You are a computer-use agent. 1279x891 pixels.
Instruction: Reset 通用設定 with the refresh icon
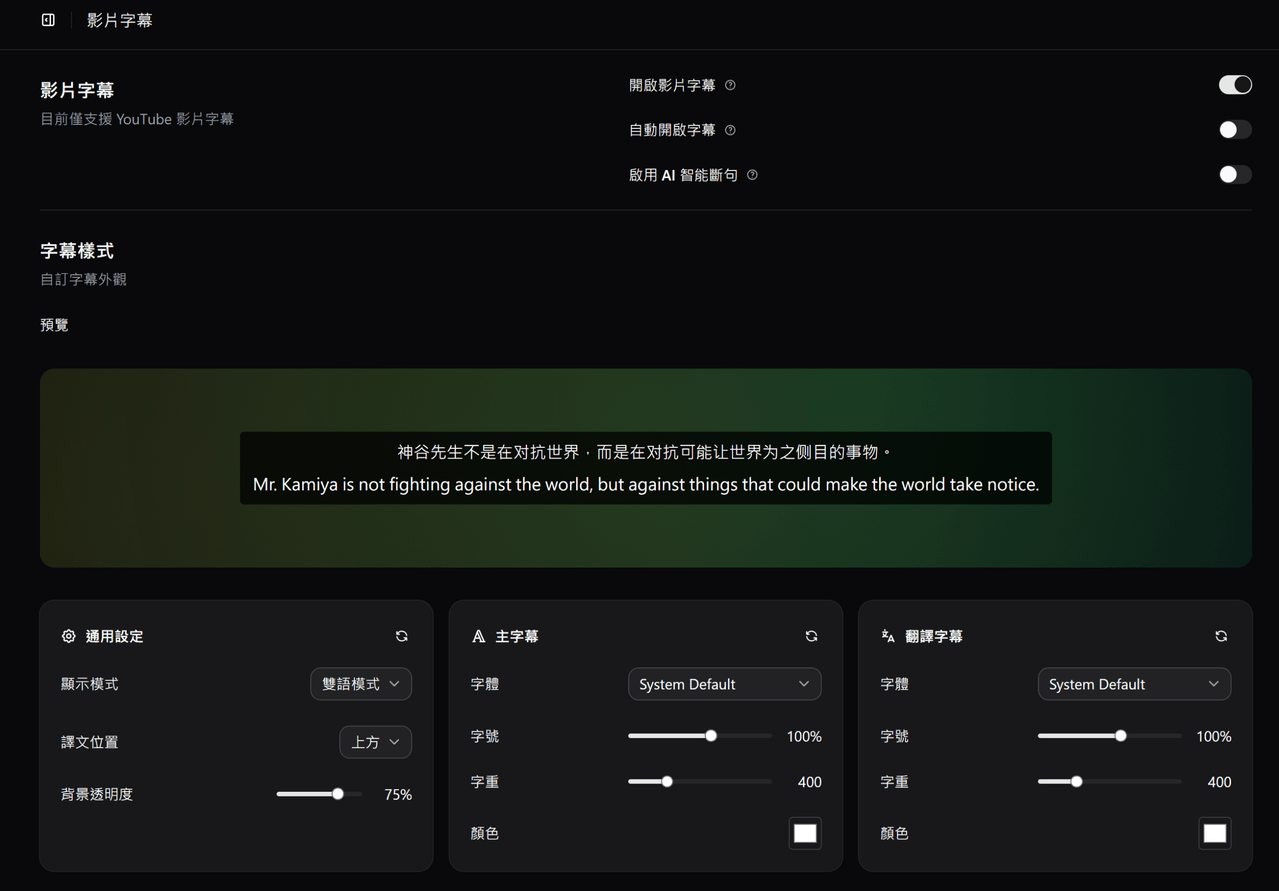tap(402, 636)
